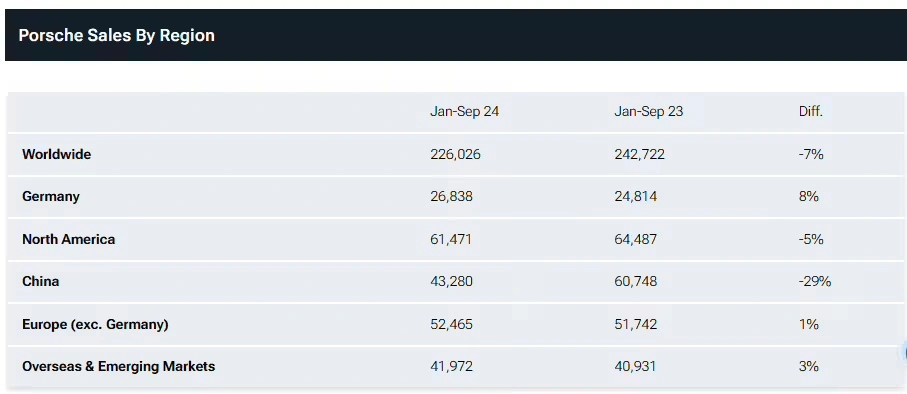Select the Jan-Sep 23 column header
This screenshot has height=394, width=907.
coord(648,111)
